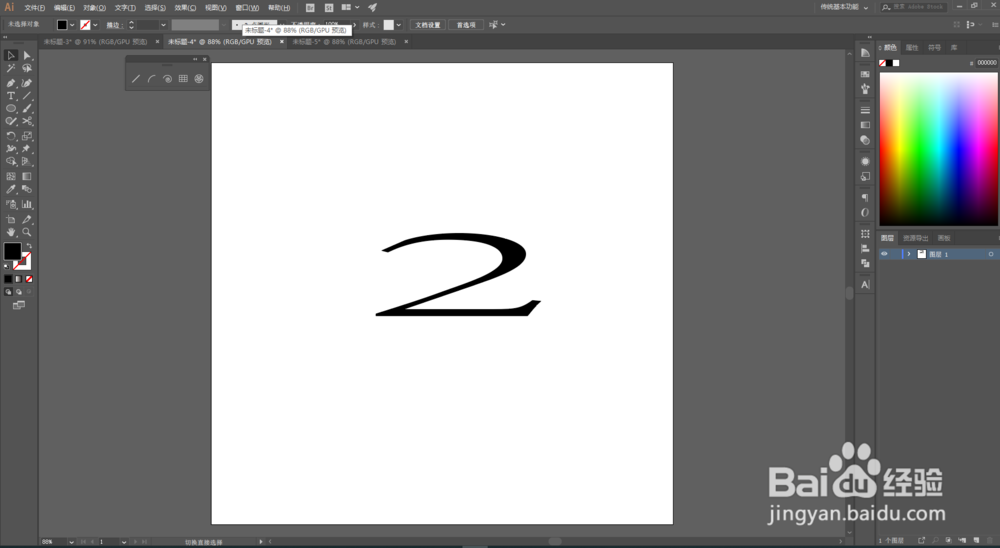
Task: Select the Lasso tool
Action: pyautogui.click(x=27, y=68)
